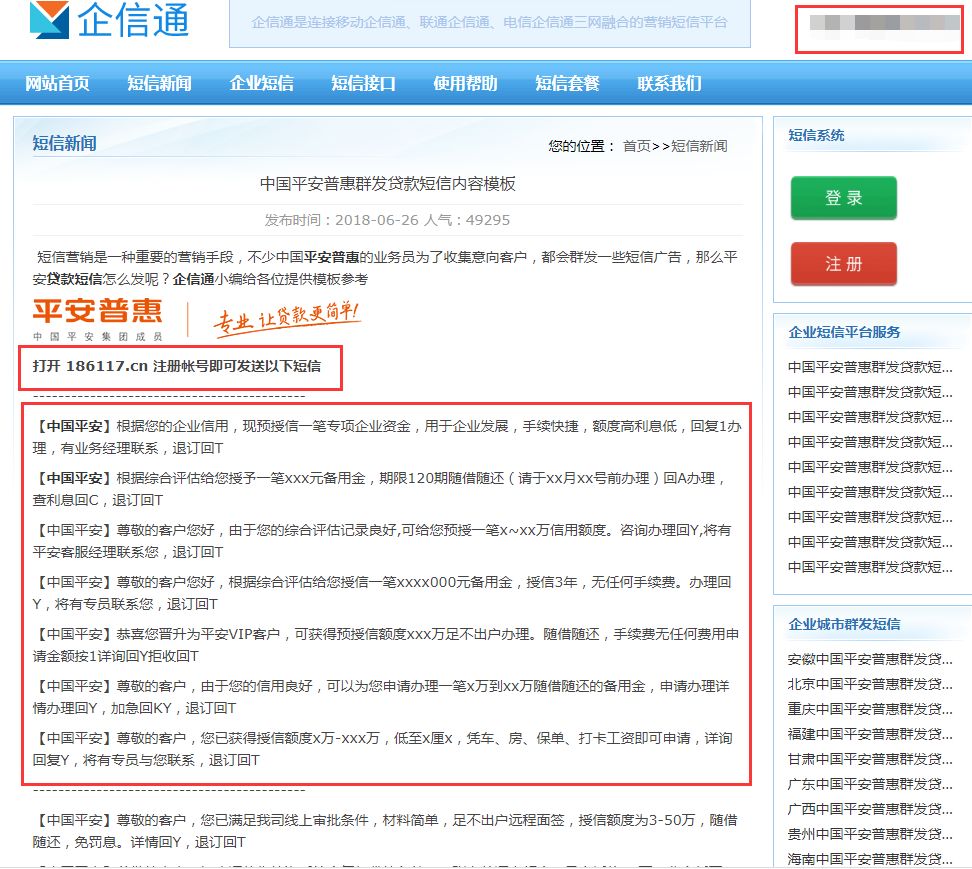
Task: Click the 企业城市群发短信 sidebar heading
Action: pos(844,625)
